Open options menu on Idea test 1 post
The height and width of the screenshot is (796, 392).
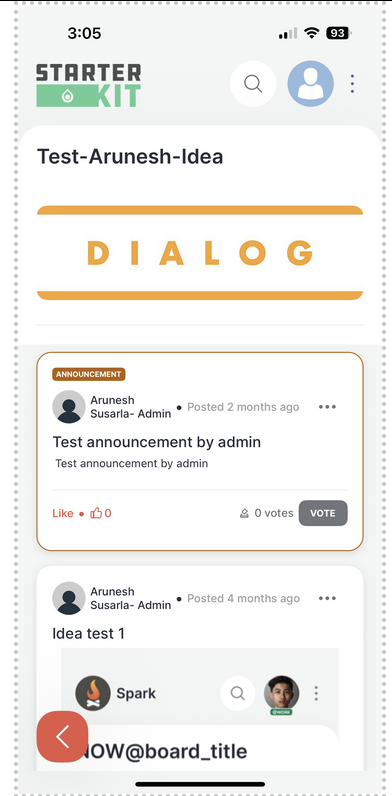[327, 599]
